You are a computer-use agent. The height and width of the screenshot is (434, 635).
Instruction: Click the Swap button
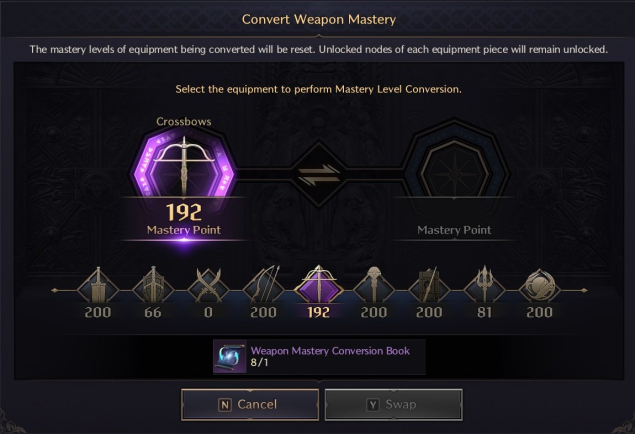click(393, 404)
